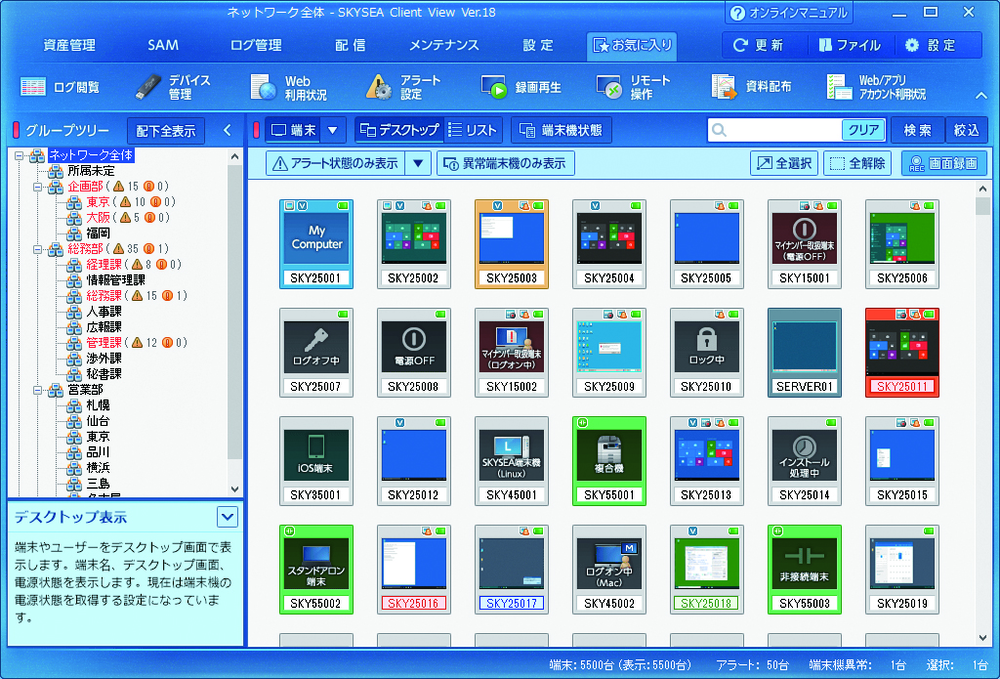Image resolution: width=1000 pixels, height=679 pixels.
Task: Select 情報管理課 in the group tree
Action: (x=115, y=281)
